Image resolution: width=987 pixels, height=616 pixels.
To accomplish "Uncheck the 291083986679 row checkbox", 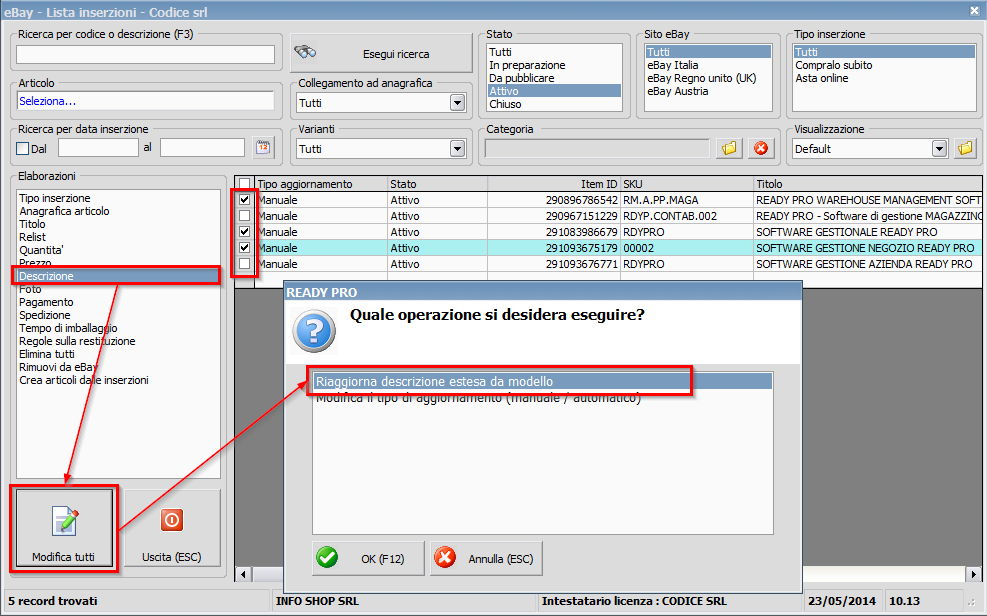I will coord(244,232).
